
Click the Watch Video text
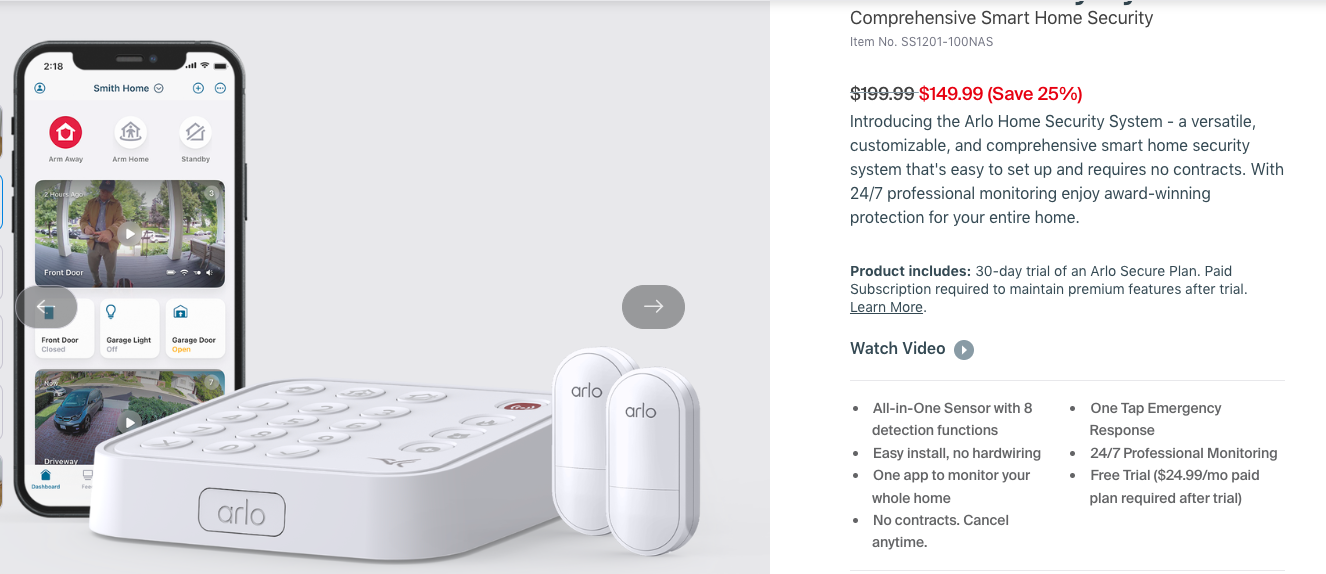pyautogui.click(x=897, y=349)
